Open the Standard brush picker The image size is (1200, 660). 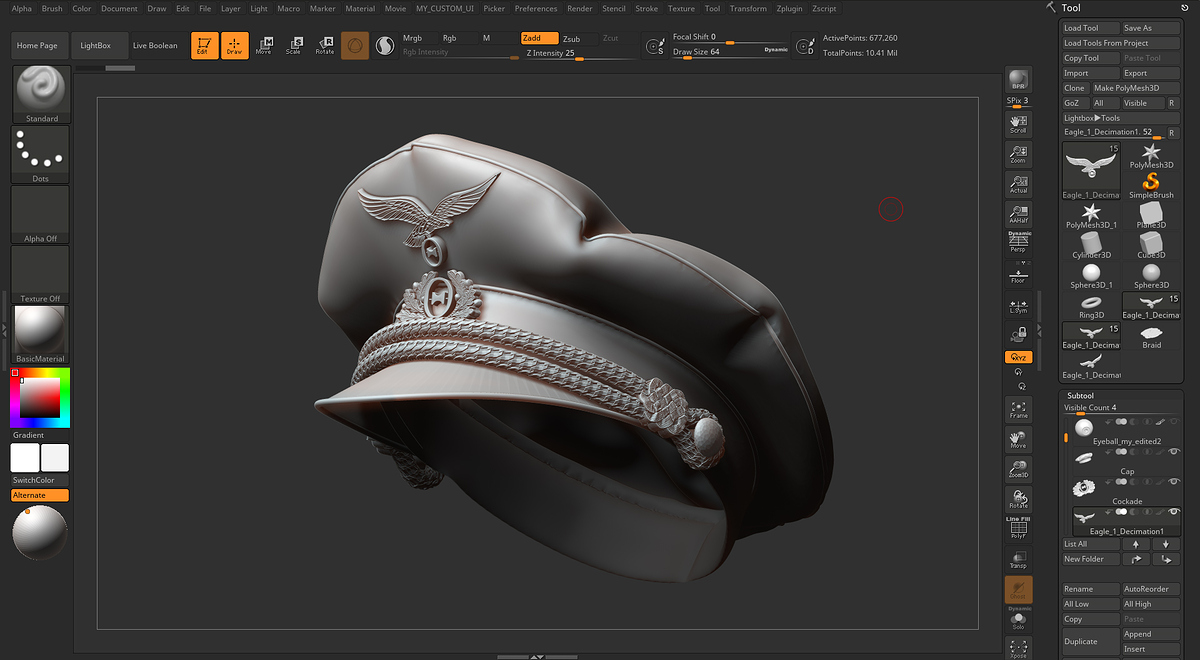click(41, 95)
